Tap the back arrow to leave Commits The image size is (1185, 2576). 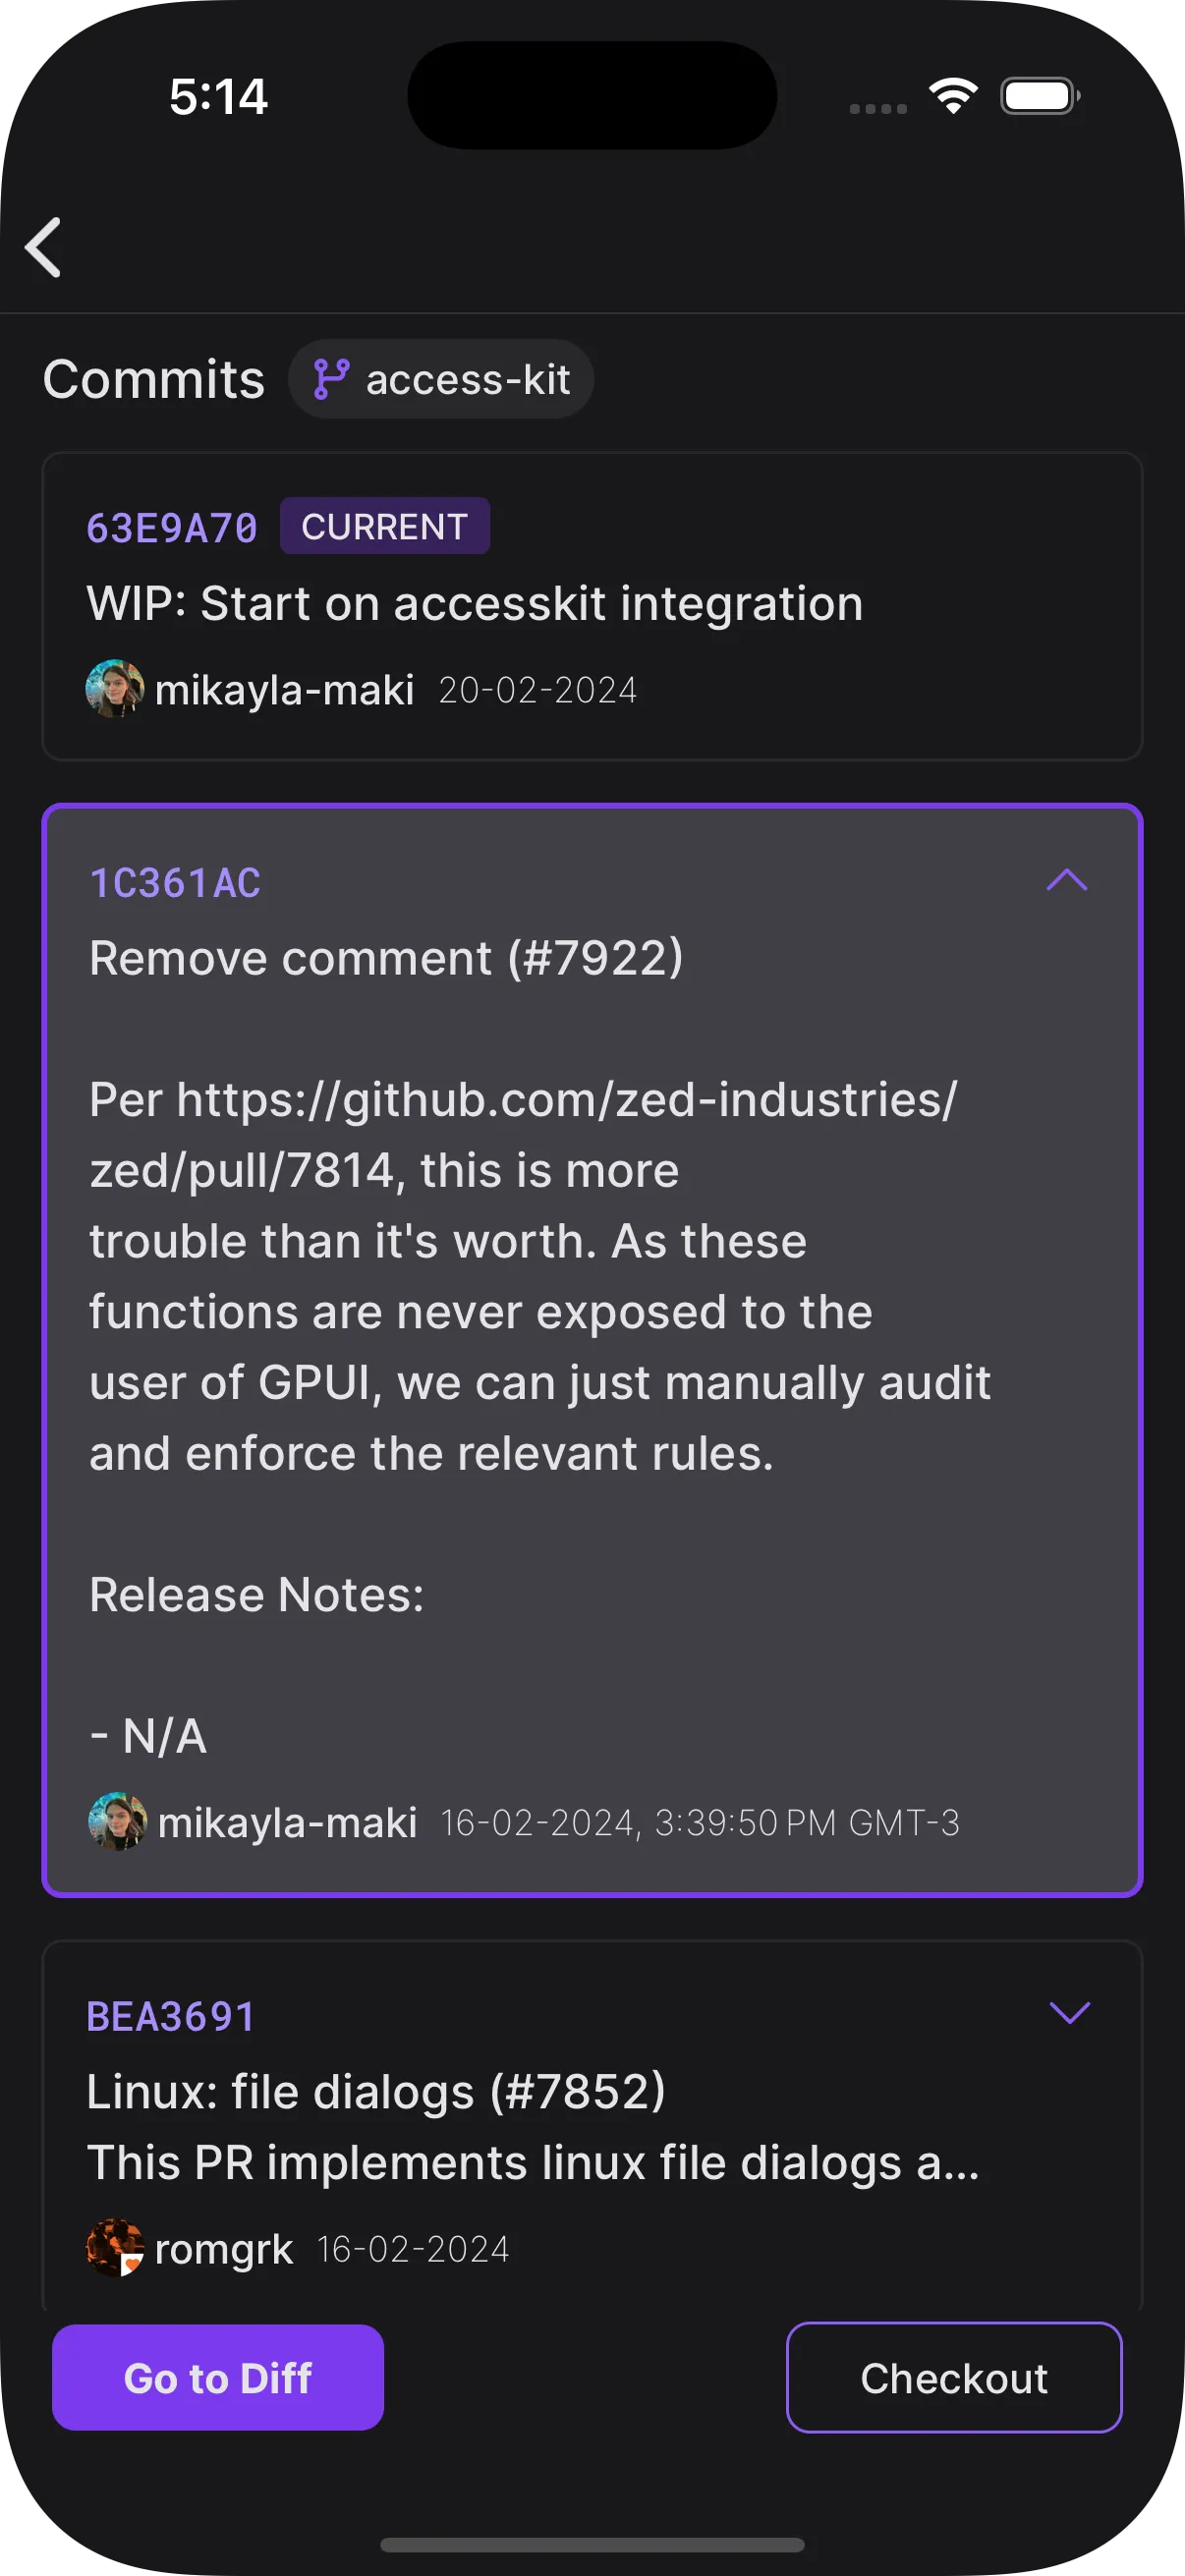(44, 246)
